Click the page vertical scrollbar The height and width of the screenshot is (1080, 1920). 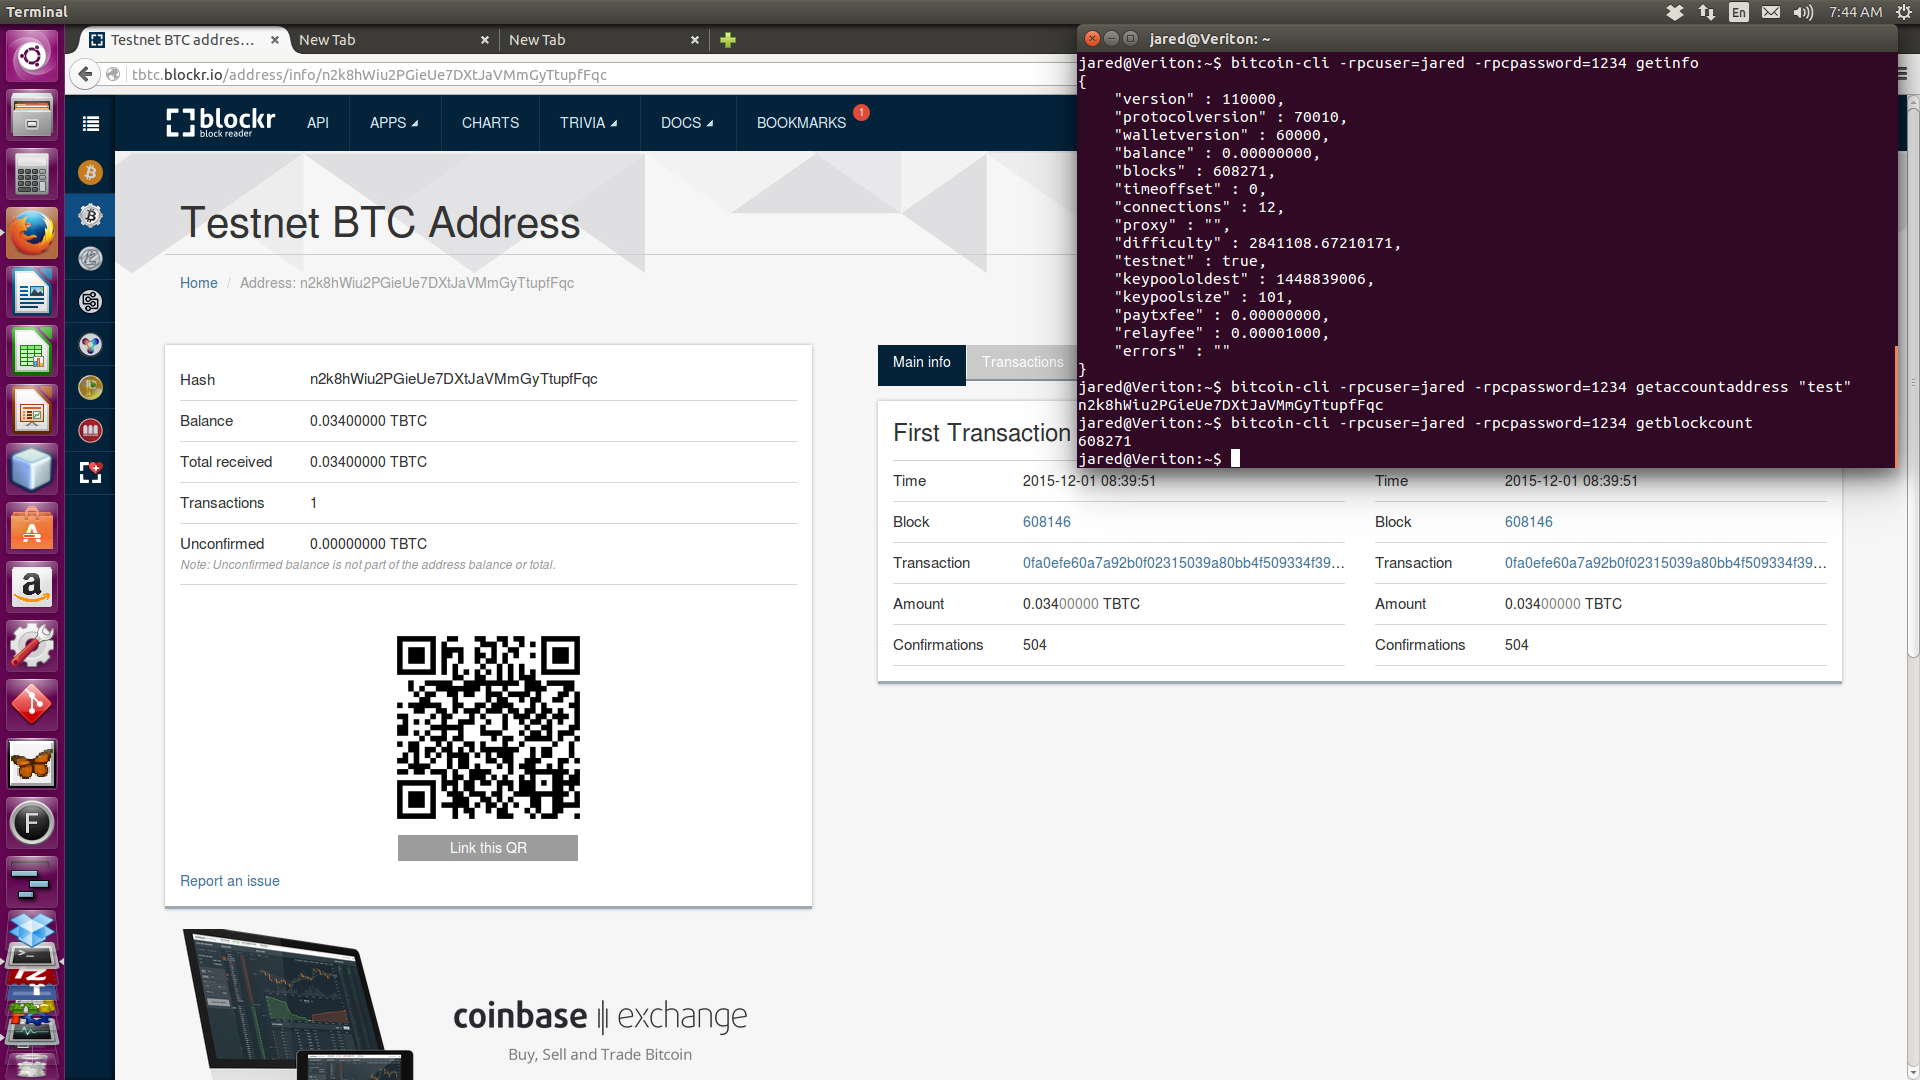[1912, 380]
